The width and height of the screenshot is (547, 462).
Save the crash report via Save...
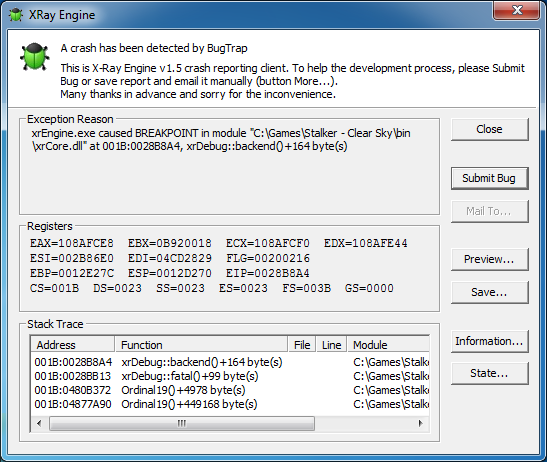(x=489, y=292)
